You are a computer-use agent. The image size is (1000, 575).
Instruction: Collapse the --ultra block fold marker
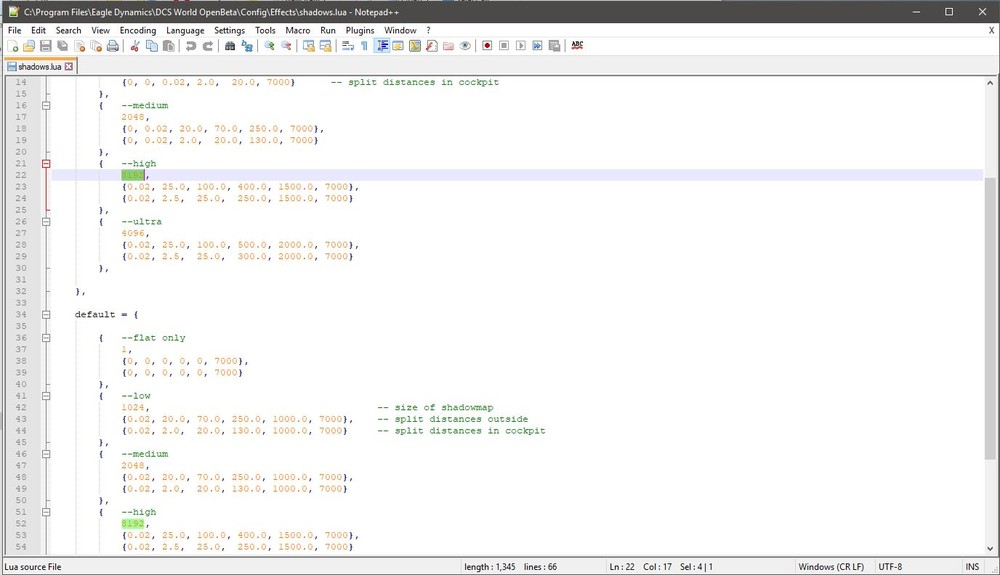[x=45, y=221]
